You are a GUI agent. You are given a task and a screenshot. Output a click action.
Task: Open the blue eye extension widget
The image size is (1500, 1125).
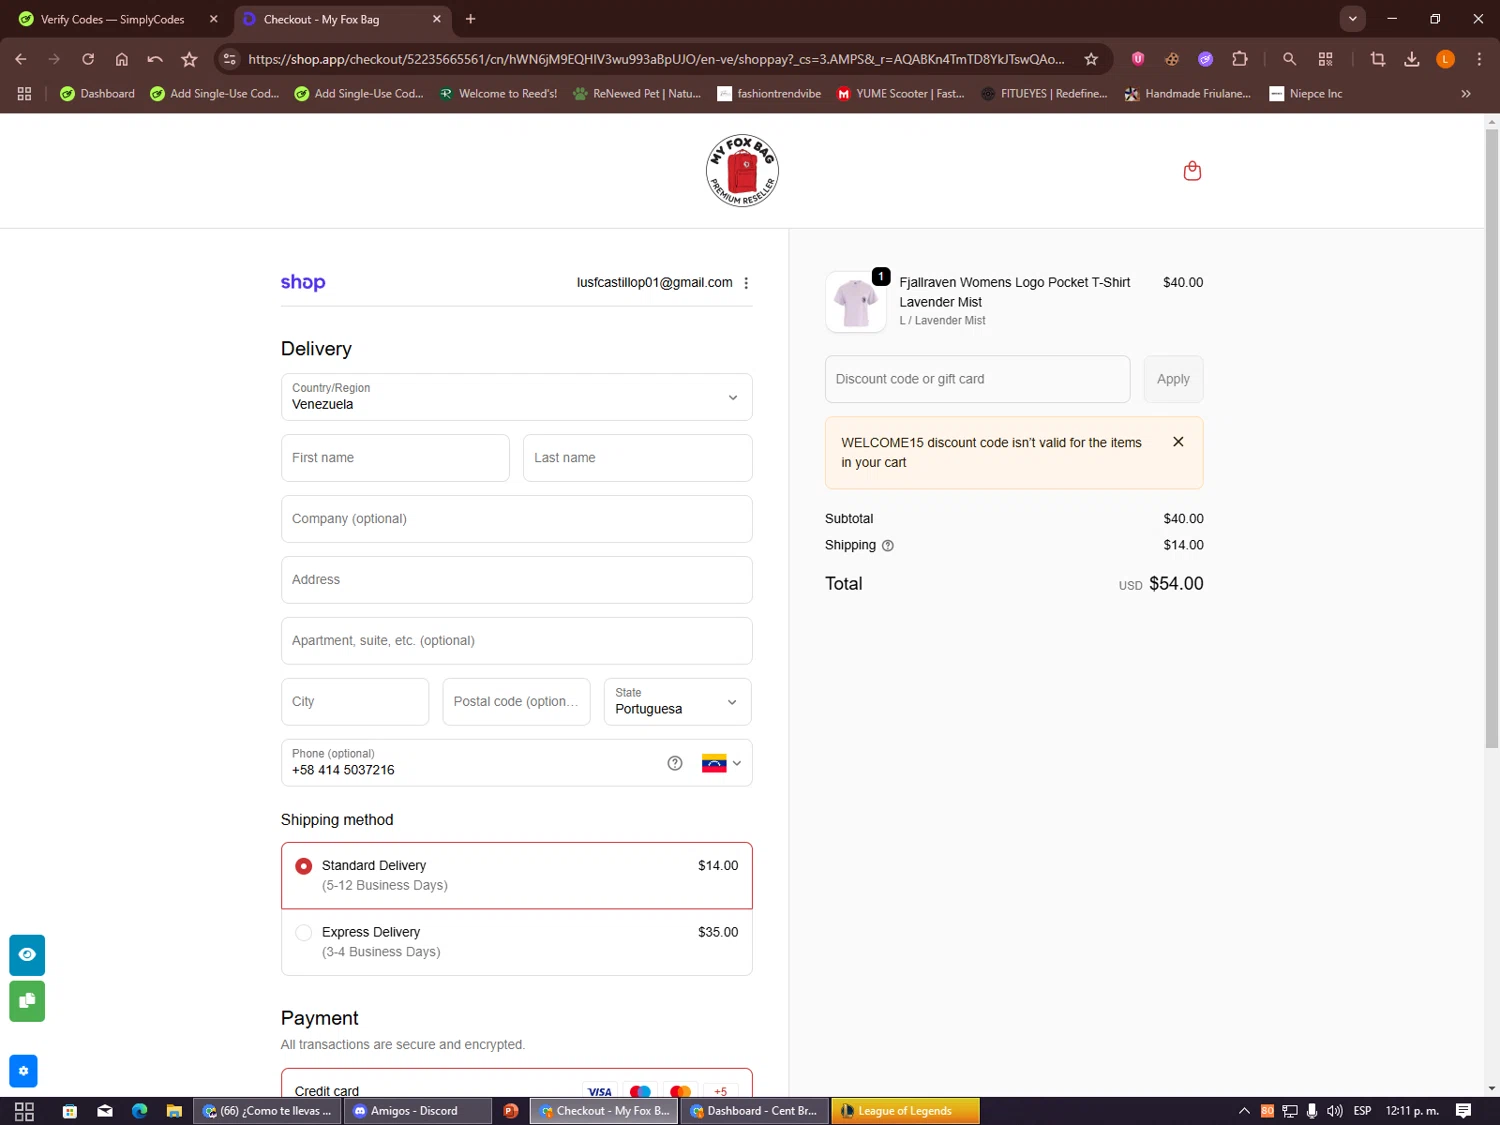coord(27,955)
